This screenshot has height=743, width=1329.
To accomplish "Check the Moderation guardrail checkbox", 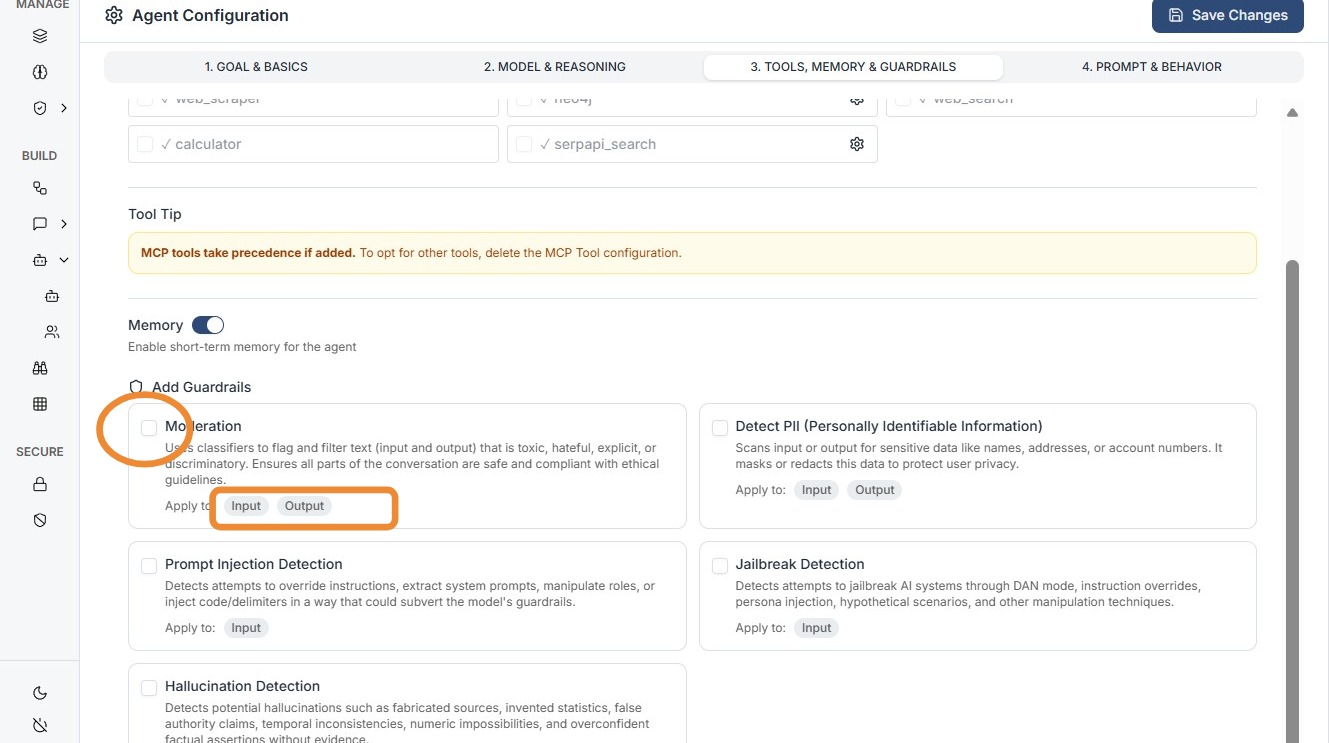I will coord(149,428).
